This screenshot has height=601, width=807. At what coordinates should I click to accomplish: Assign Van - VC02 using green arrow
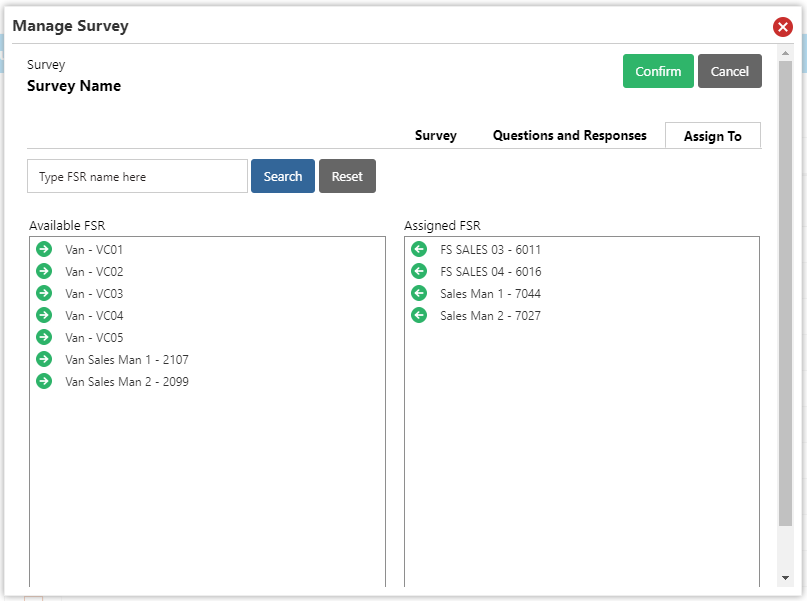[x=44, y=271]
